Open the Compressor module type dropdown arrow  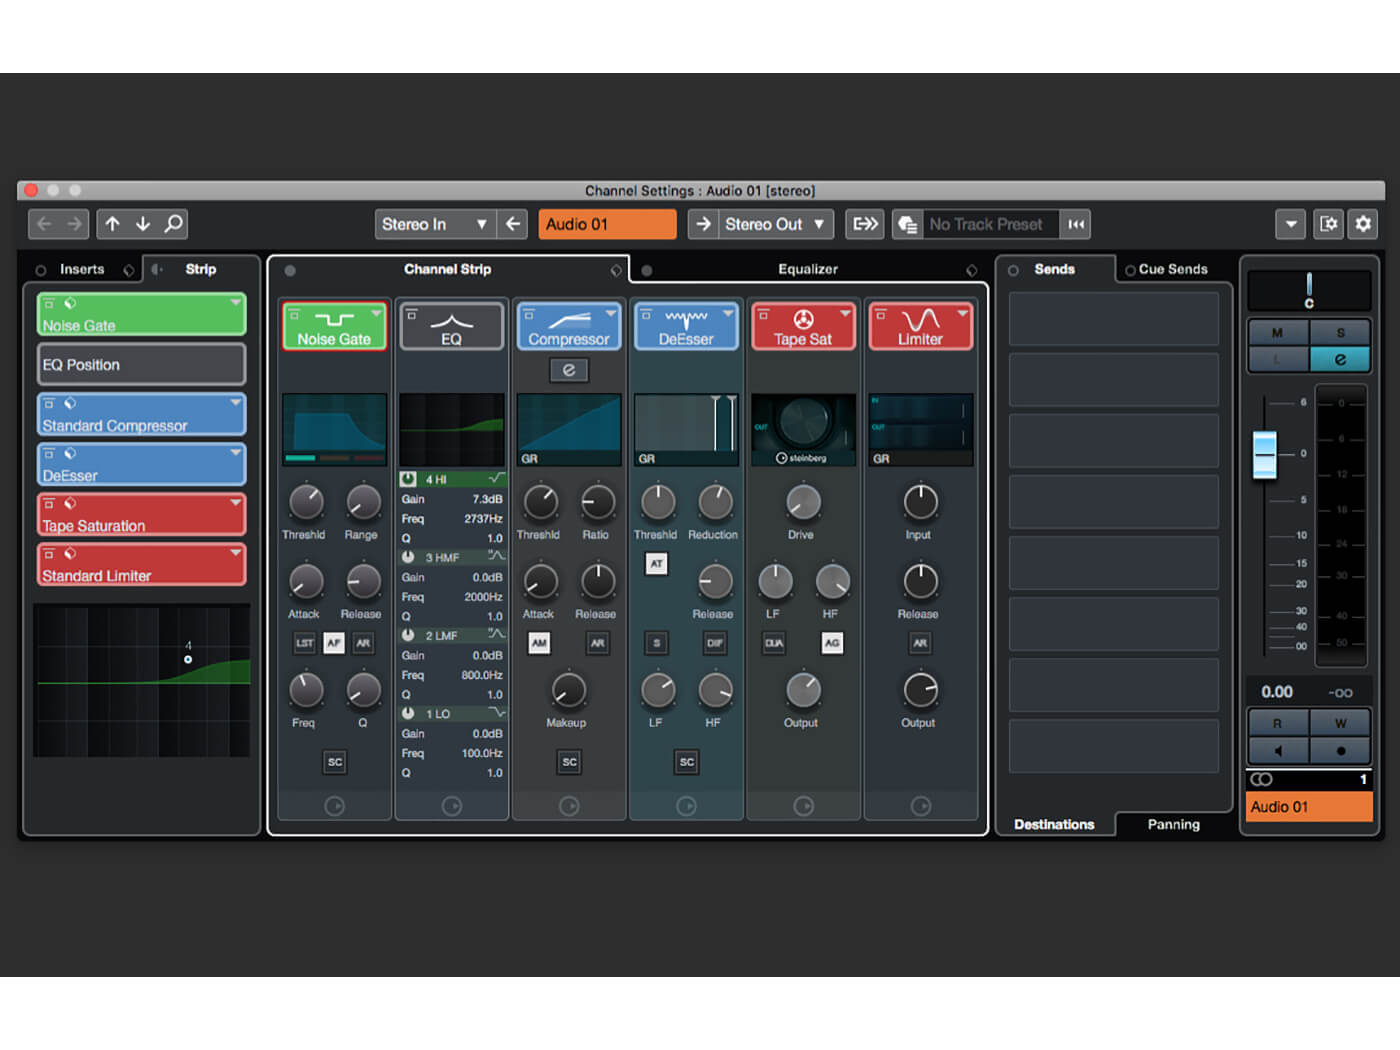(x=611, y=313)
